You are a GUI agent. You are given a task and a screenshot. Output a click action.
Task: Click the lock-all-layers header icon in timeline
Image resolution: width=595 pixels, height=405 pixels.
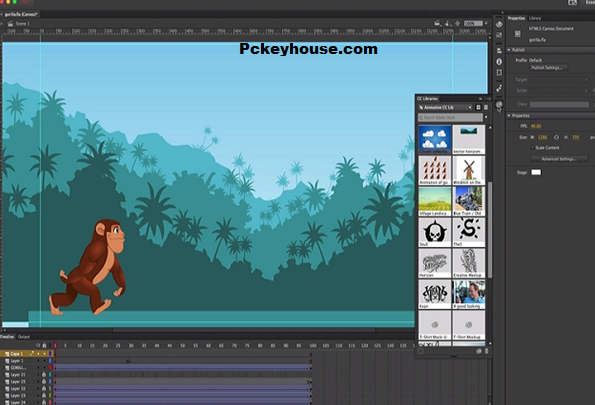point(44,345)
